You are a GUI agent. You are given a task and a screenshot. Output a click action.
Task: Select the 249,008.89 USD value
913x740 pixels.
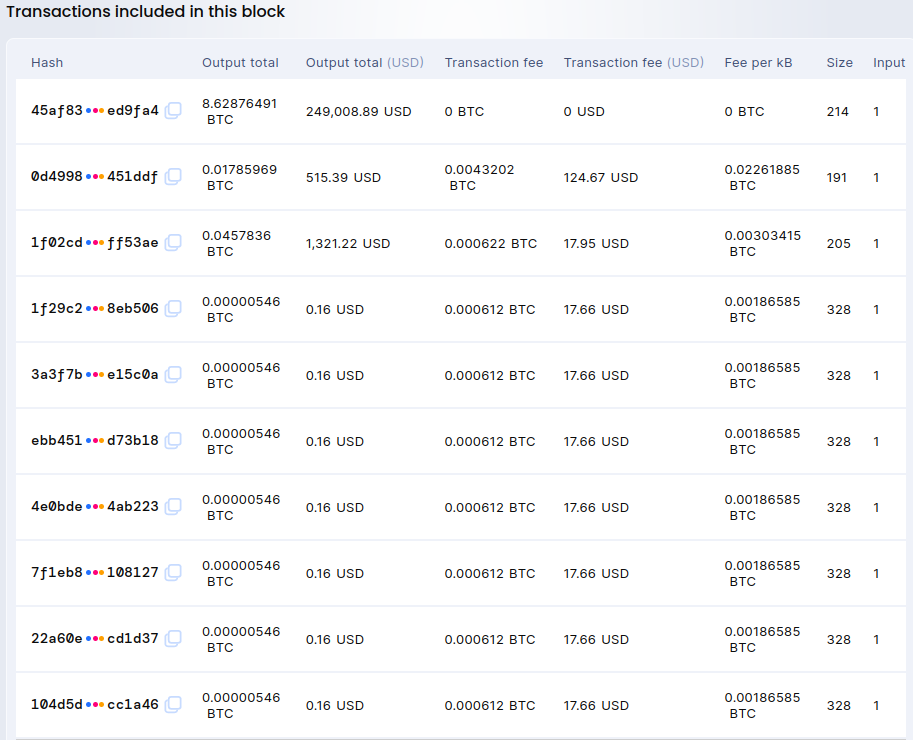(359, 111)
